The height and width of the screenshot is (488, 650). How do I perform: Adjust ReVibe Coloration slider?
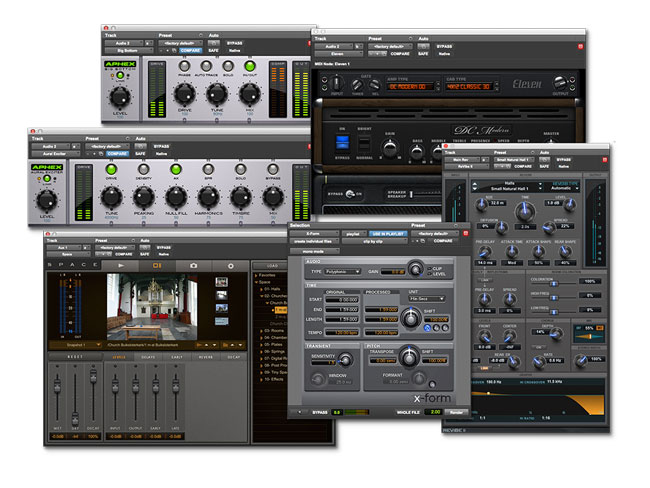(x=553, y=283)
